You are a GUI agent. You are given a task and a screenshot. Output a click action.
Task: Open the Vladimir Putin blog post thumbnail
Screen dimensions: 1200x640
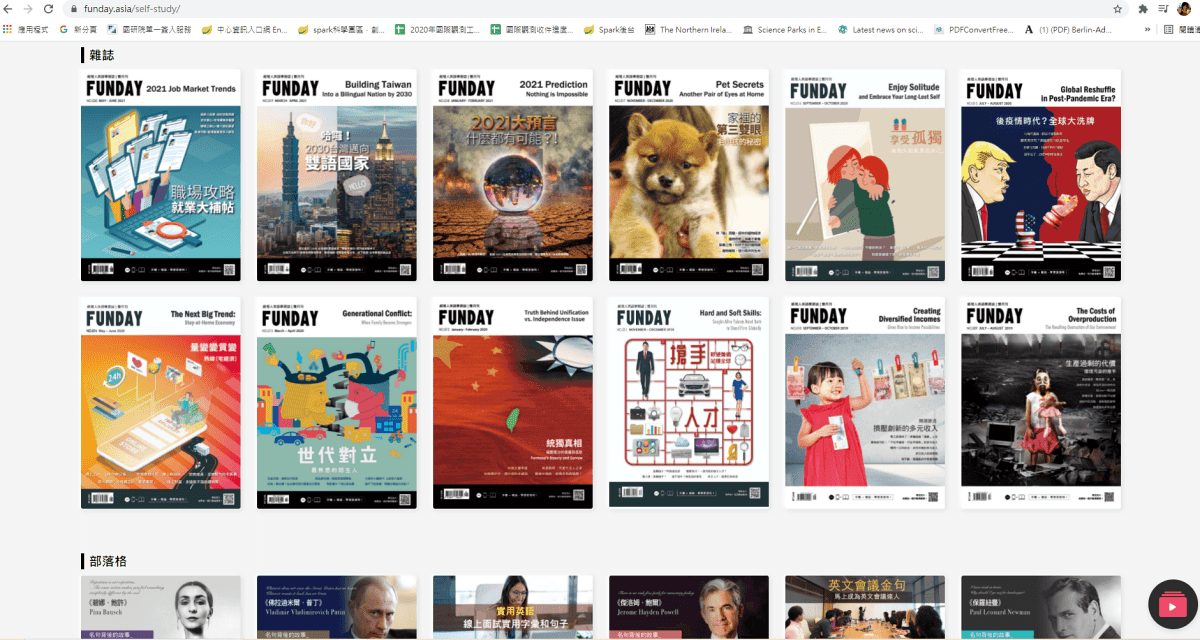pos(337,607)
